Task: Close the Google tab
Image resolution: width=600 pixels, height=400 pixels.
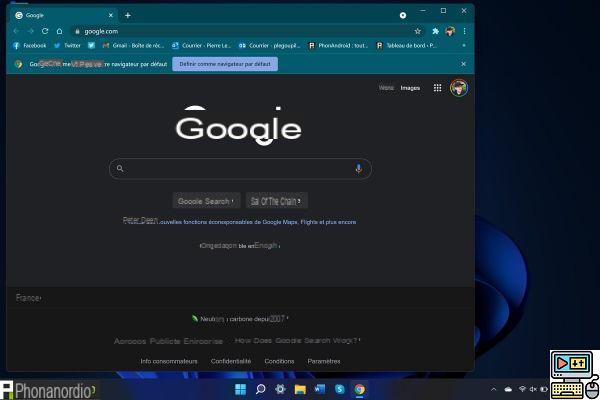Action: (111, 15)
